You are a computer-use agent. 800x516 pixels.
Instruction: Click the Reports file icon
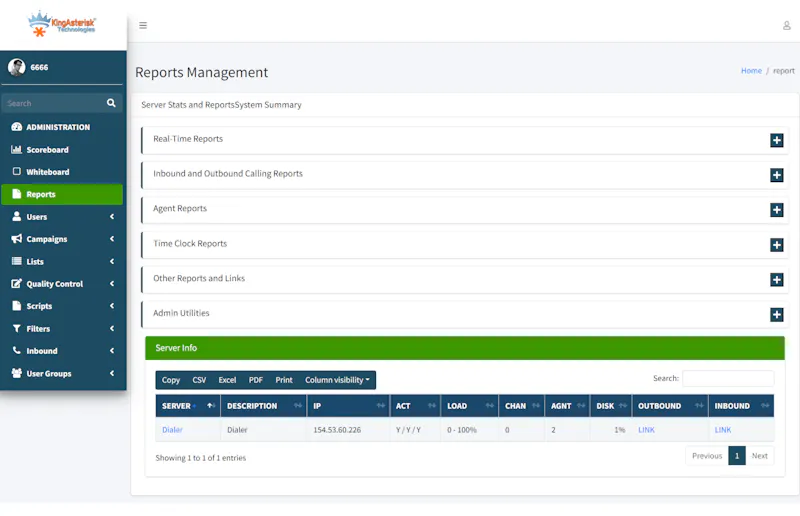[x=17, y=194]
